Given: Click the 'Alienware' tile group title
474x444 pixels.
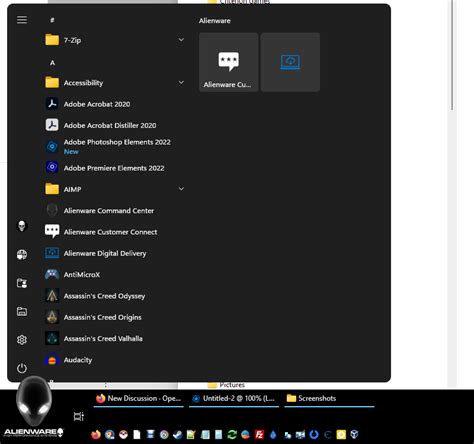Looking at the screenshot, I should point(215,21).
